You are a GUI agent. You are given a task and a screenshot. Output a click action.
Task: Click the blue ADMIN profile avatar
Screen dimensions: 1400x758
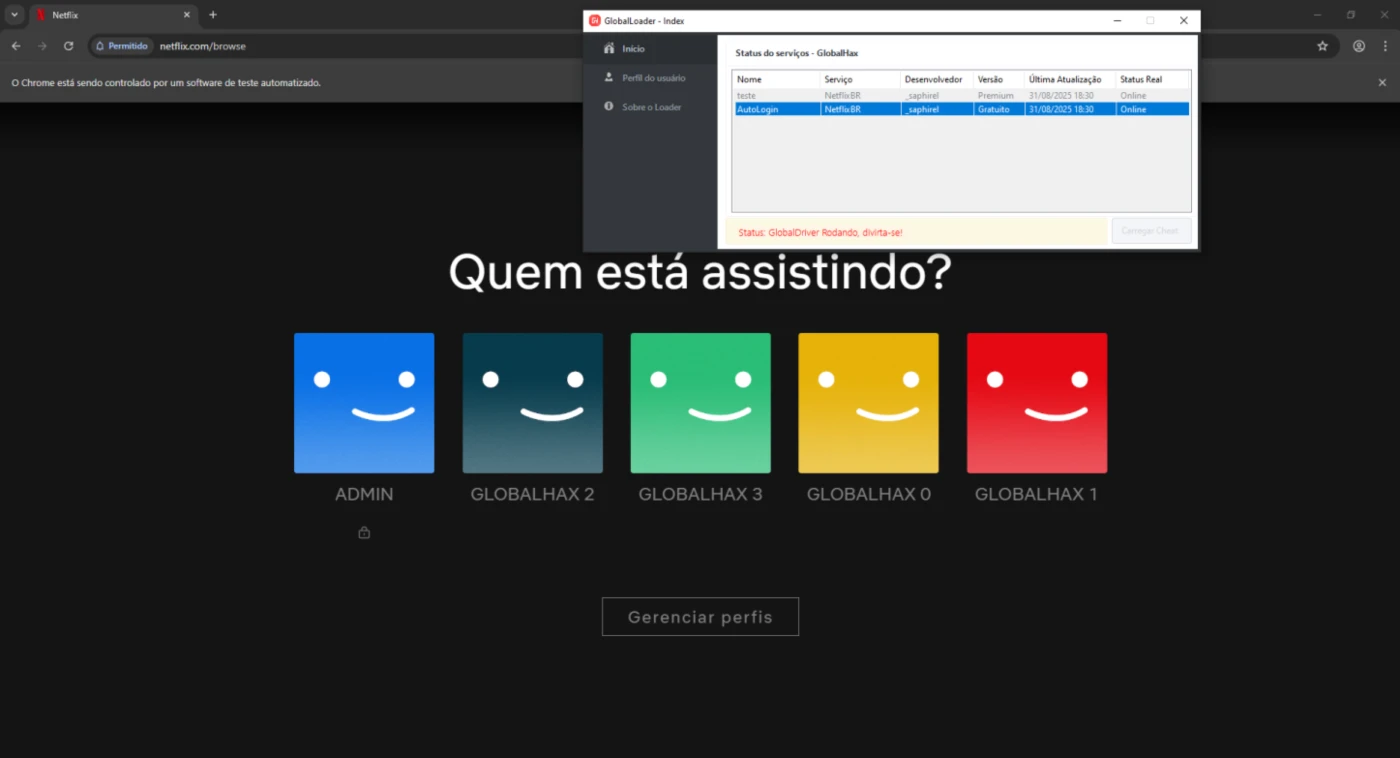364,403
